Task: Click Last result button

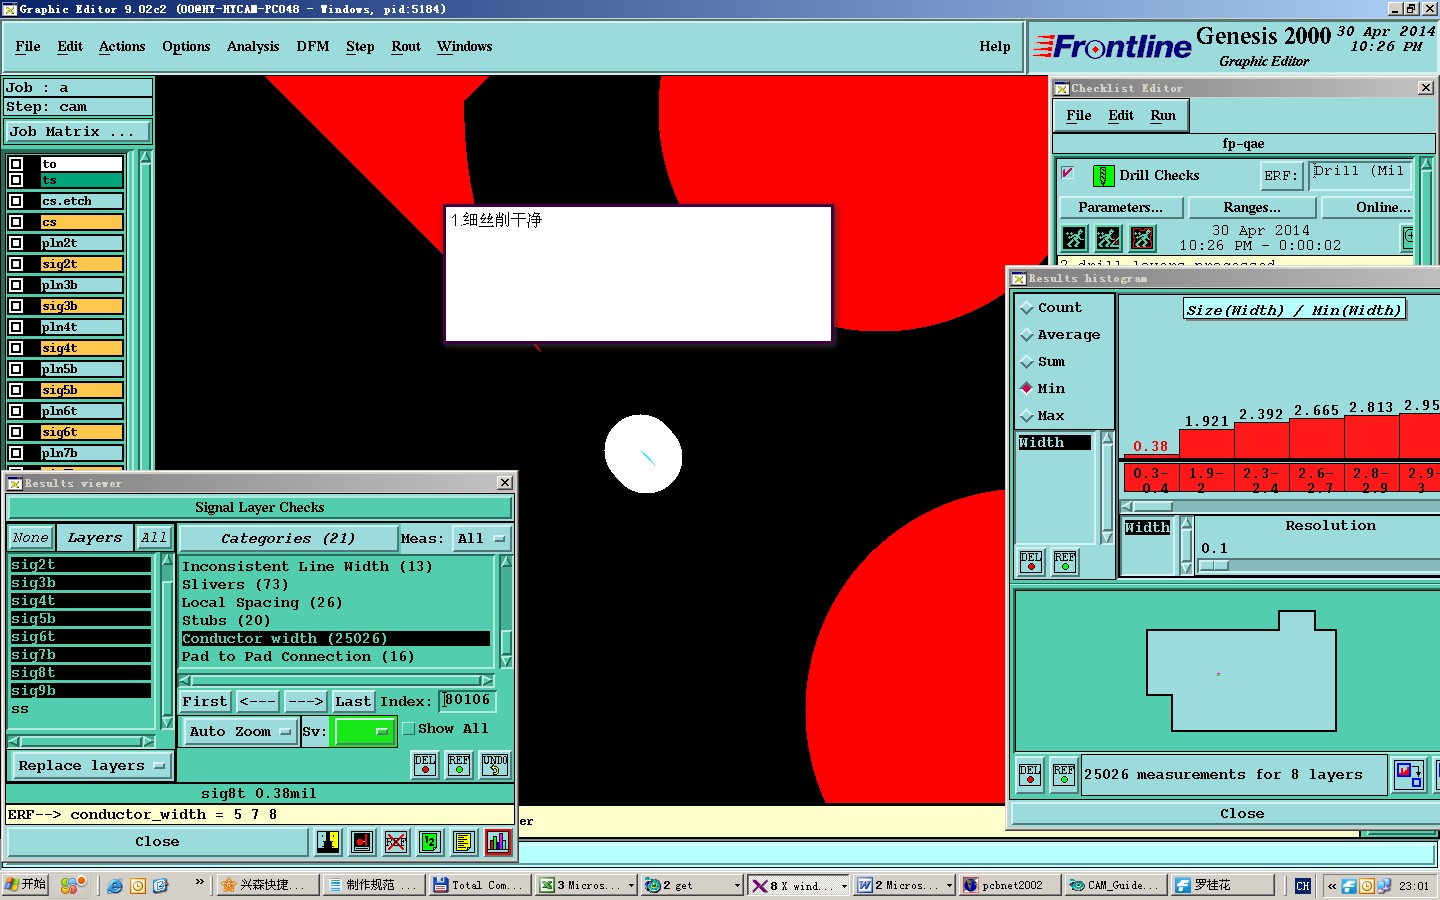Action: click(x=353, y=702)
